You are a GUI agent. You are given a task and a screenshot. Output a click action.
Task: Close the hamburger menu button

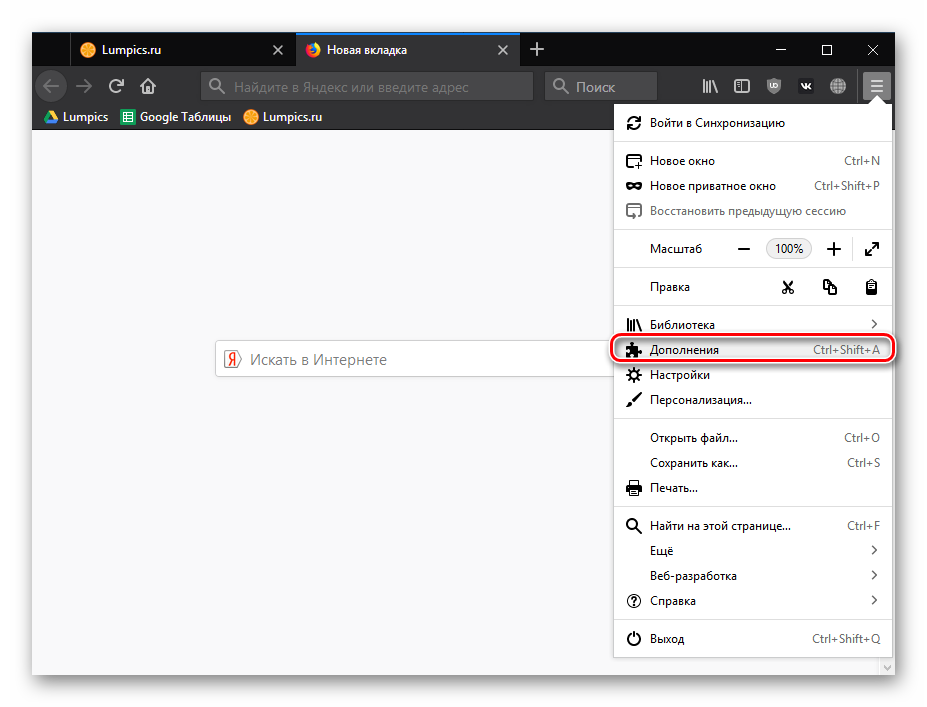(x=876, y=87)
